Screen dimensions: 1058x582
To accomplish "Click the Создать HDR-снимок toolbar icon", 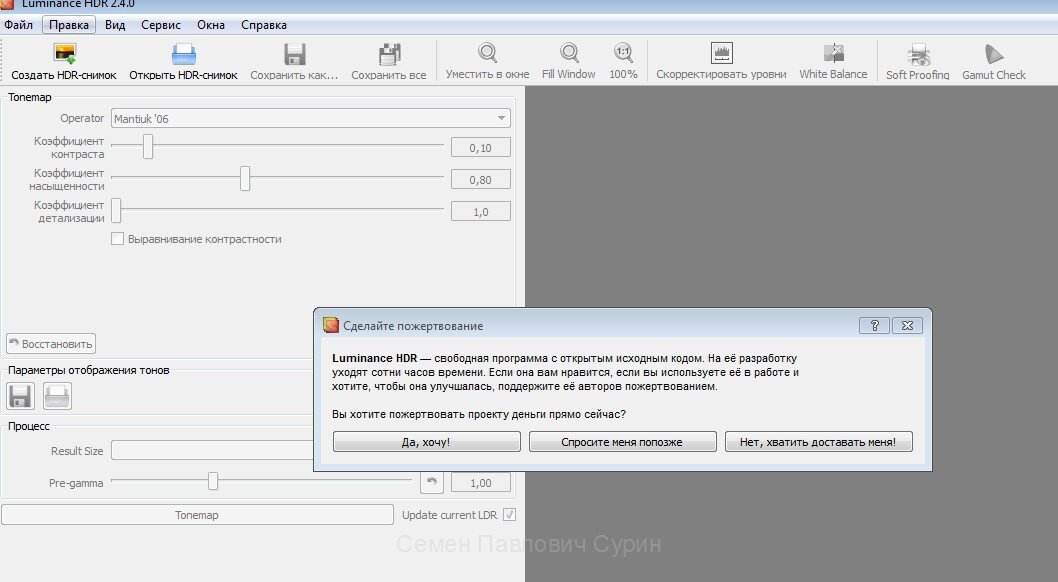I will (x=64, y=54).
